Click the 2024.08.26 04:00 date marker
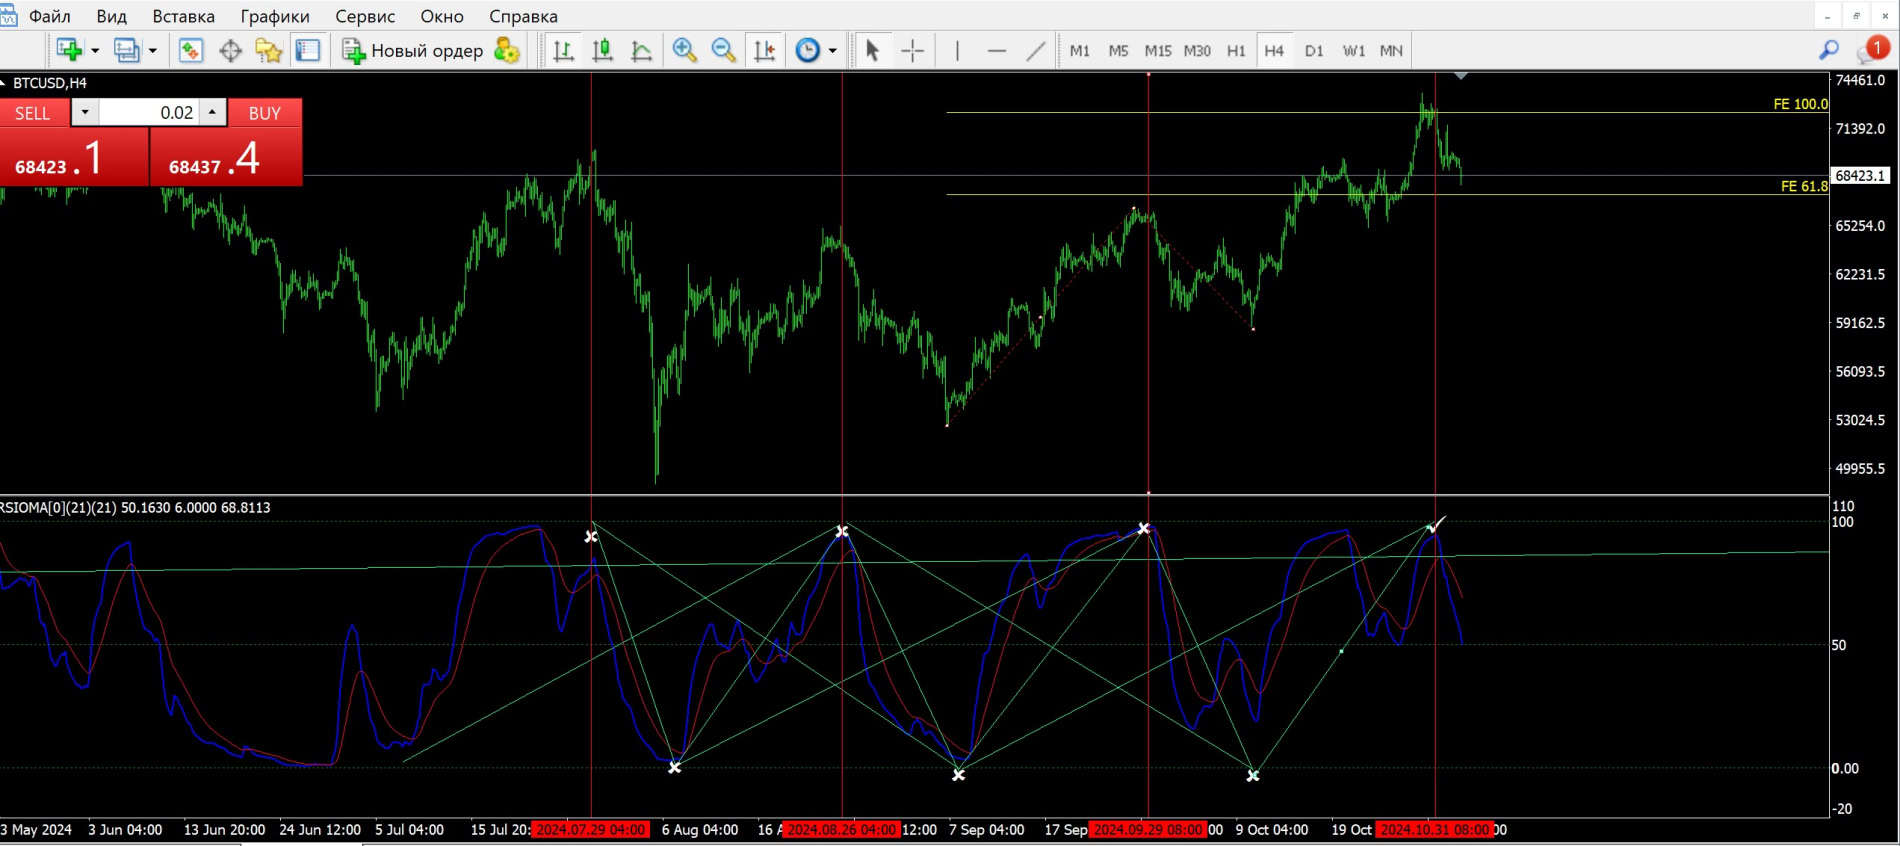1900x846 pixels. tap(842, 830)
